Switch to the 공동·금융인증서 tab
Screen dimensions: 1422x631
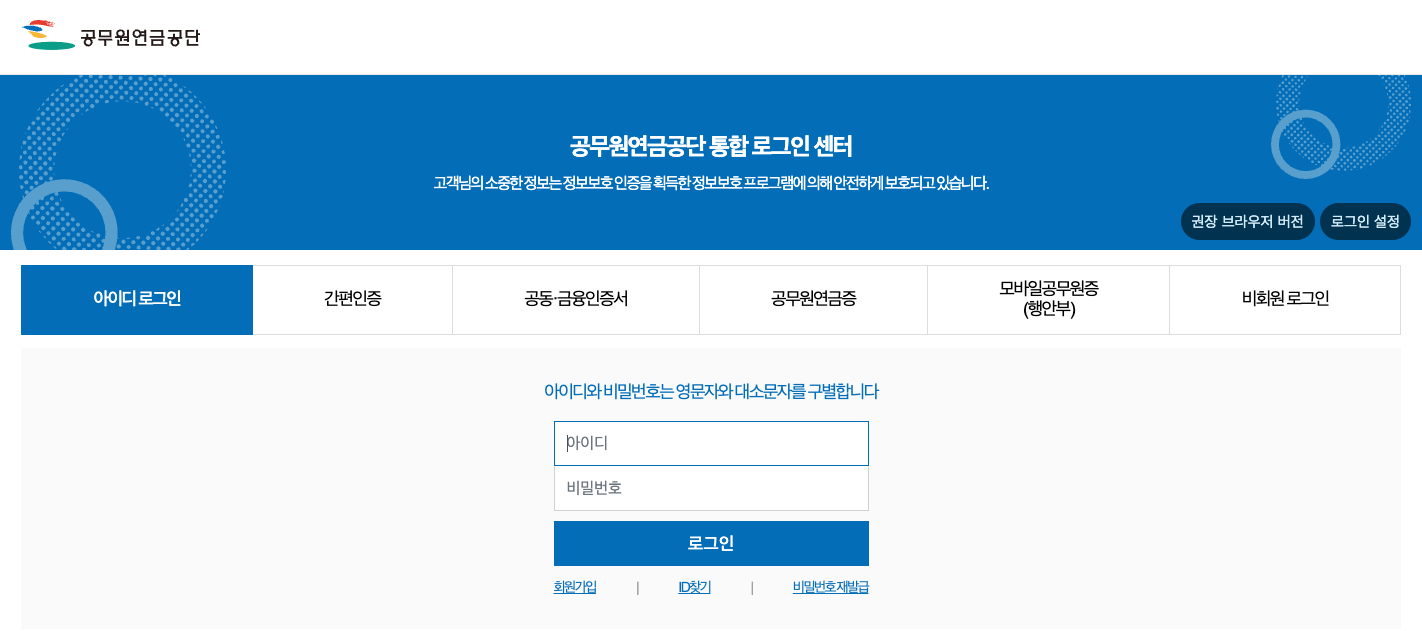tap(576, 299)
